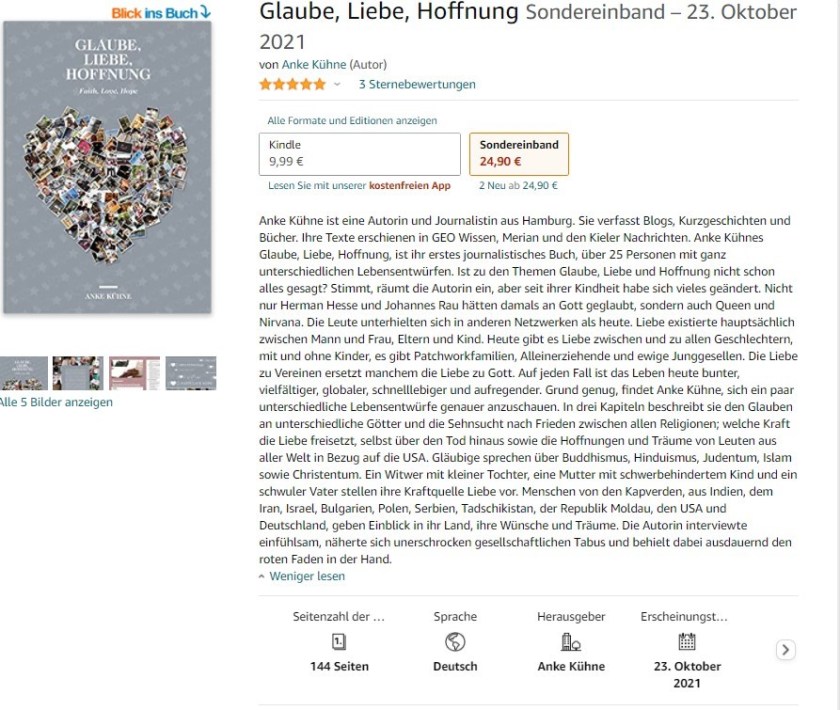Click Alle 5 Bilder anzeigen link

pos(56,402)
